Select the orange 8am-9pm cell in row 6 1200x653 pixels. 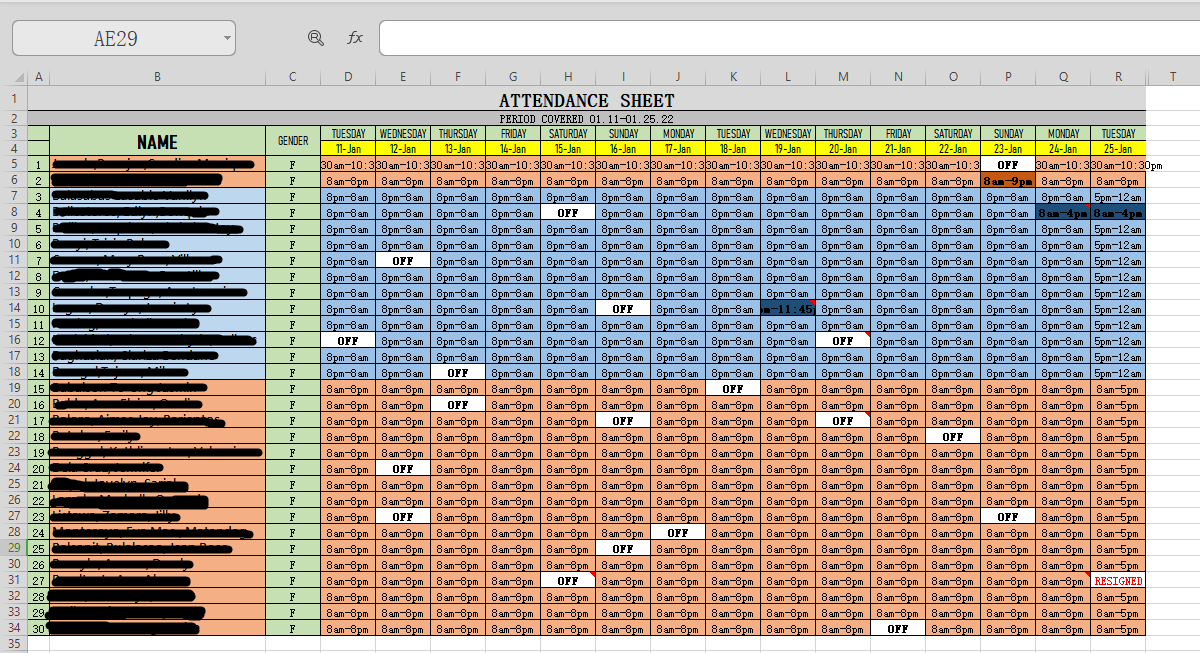tap(1008, 181)
